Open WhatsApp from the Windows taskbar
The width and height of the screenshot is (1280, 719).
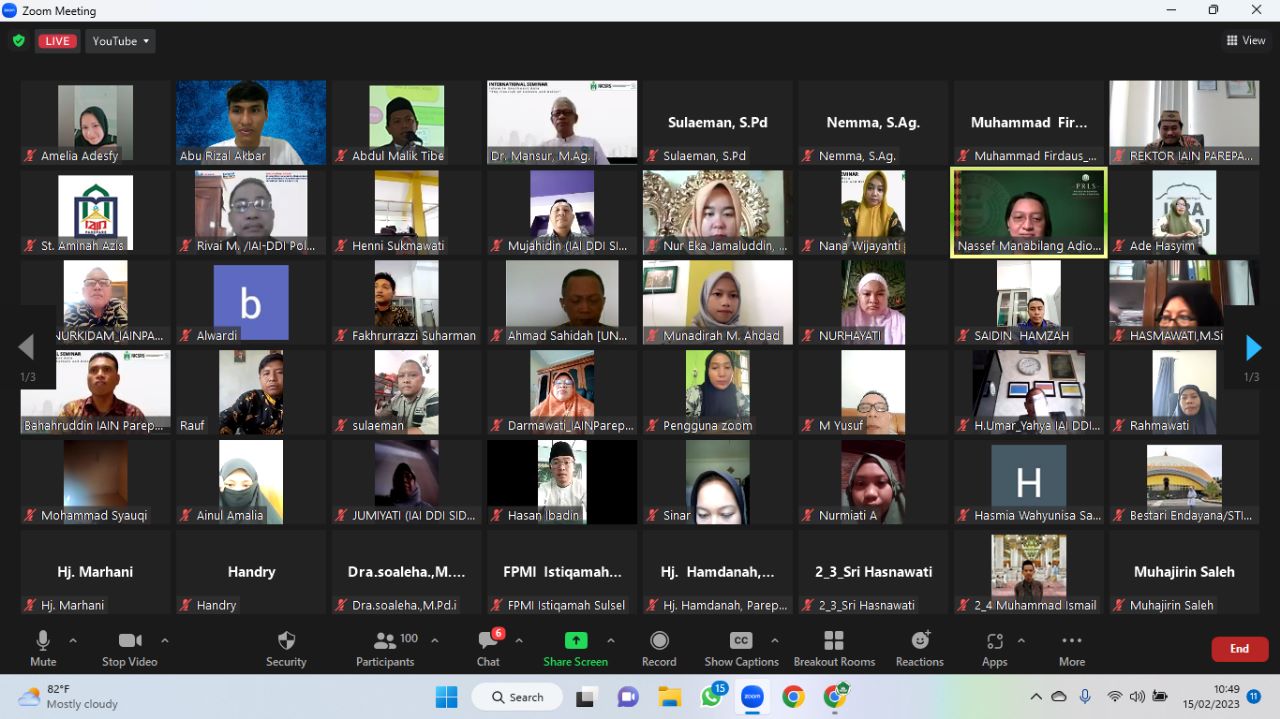(711, 697)
